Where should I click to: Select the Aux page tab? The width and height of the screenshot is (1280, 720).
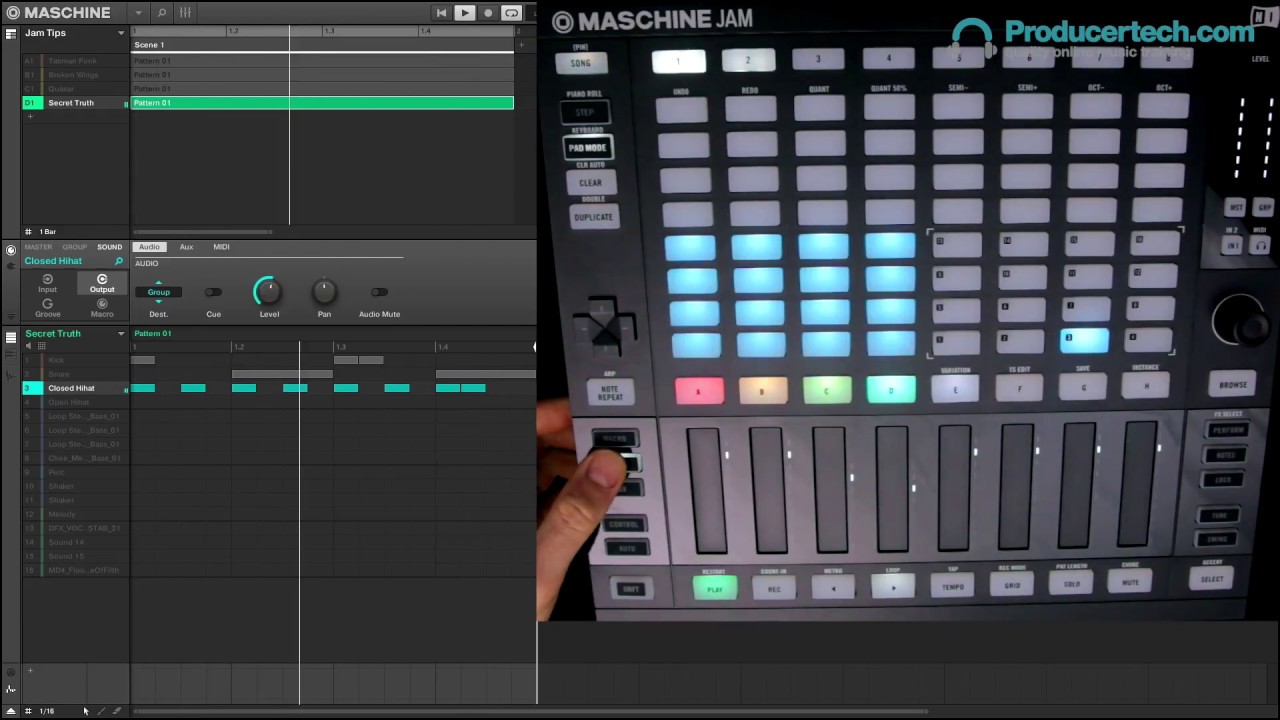click(x=186, y=247)
